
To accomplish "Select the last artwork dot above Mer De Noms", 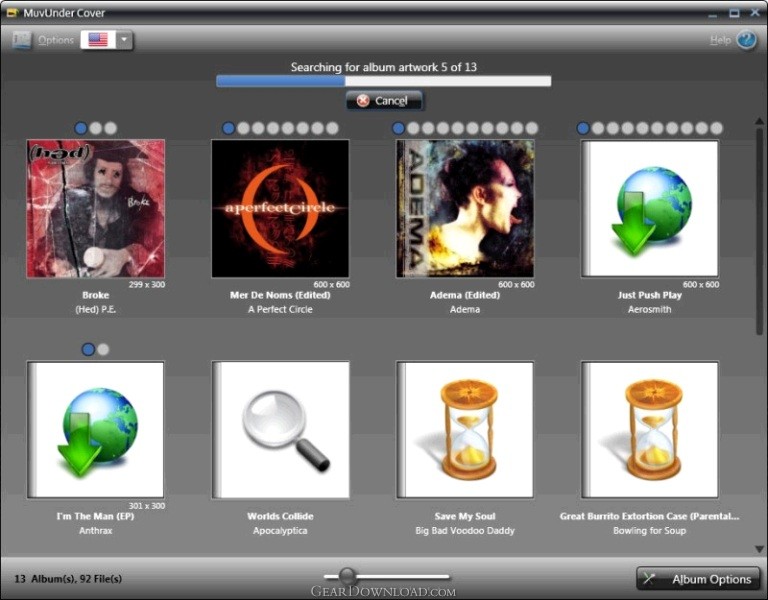I will click(332, 128).
